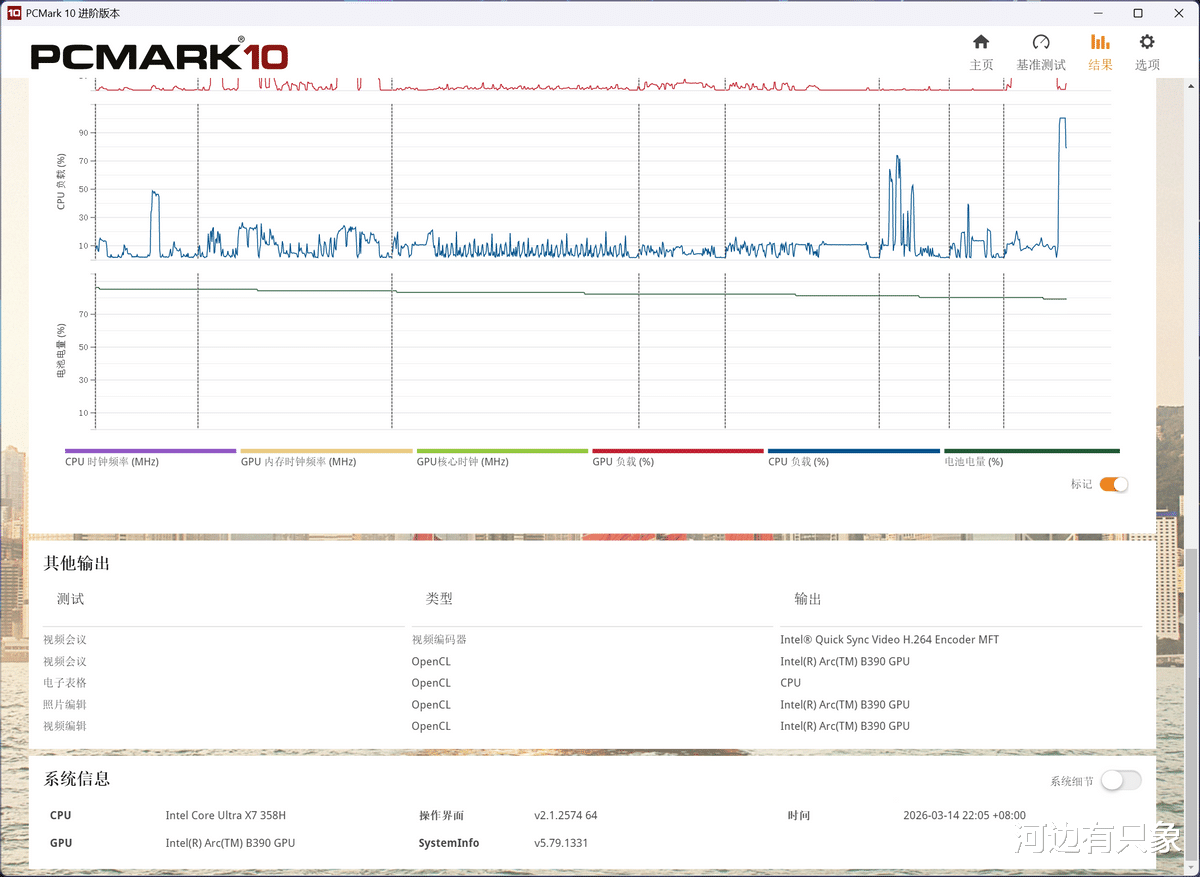Click the CPU load peak near 90%
The image size is (1200, 877).
tap(1062, 119)
